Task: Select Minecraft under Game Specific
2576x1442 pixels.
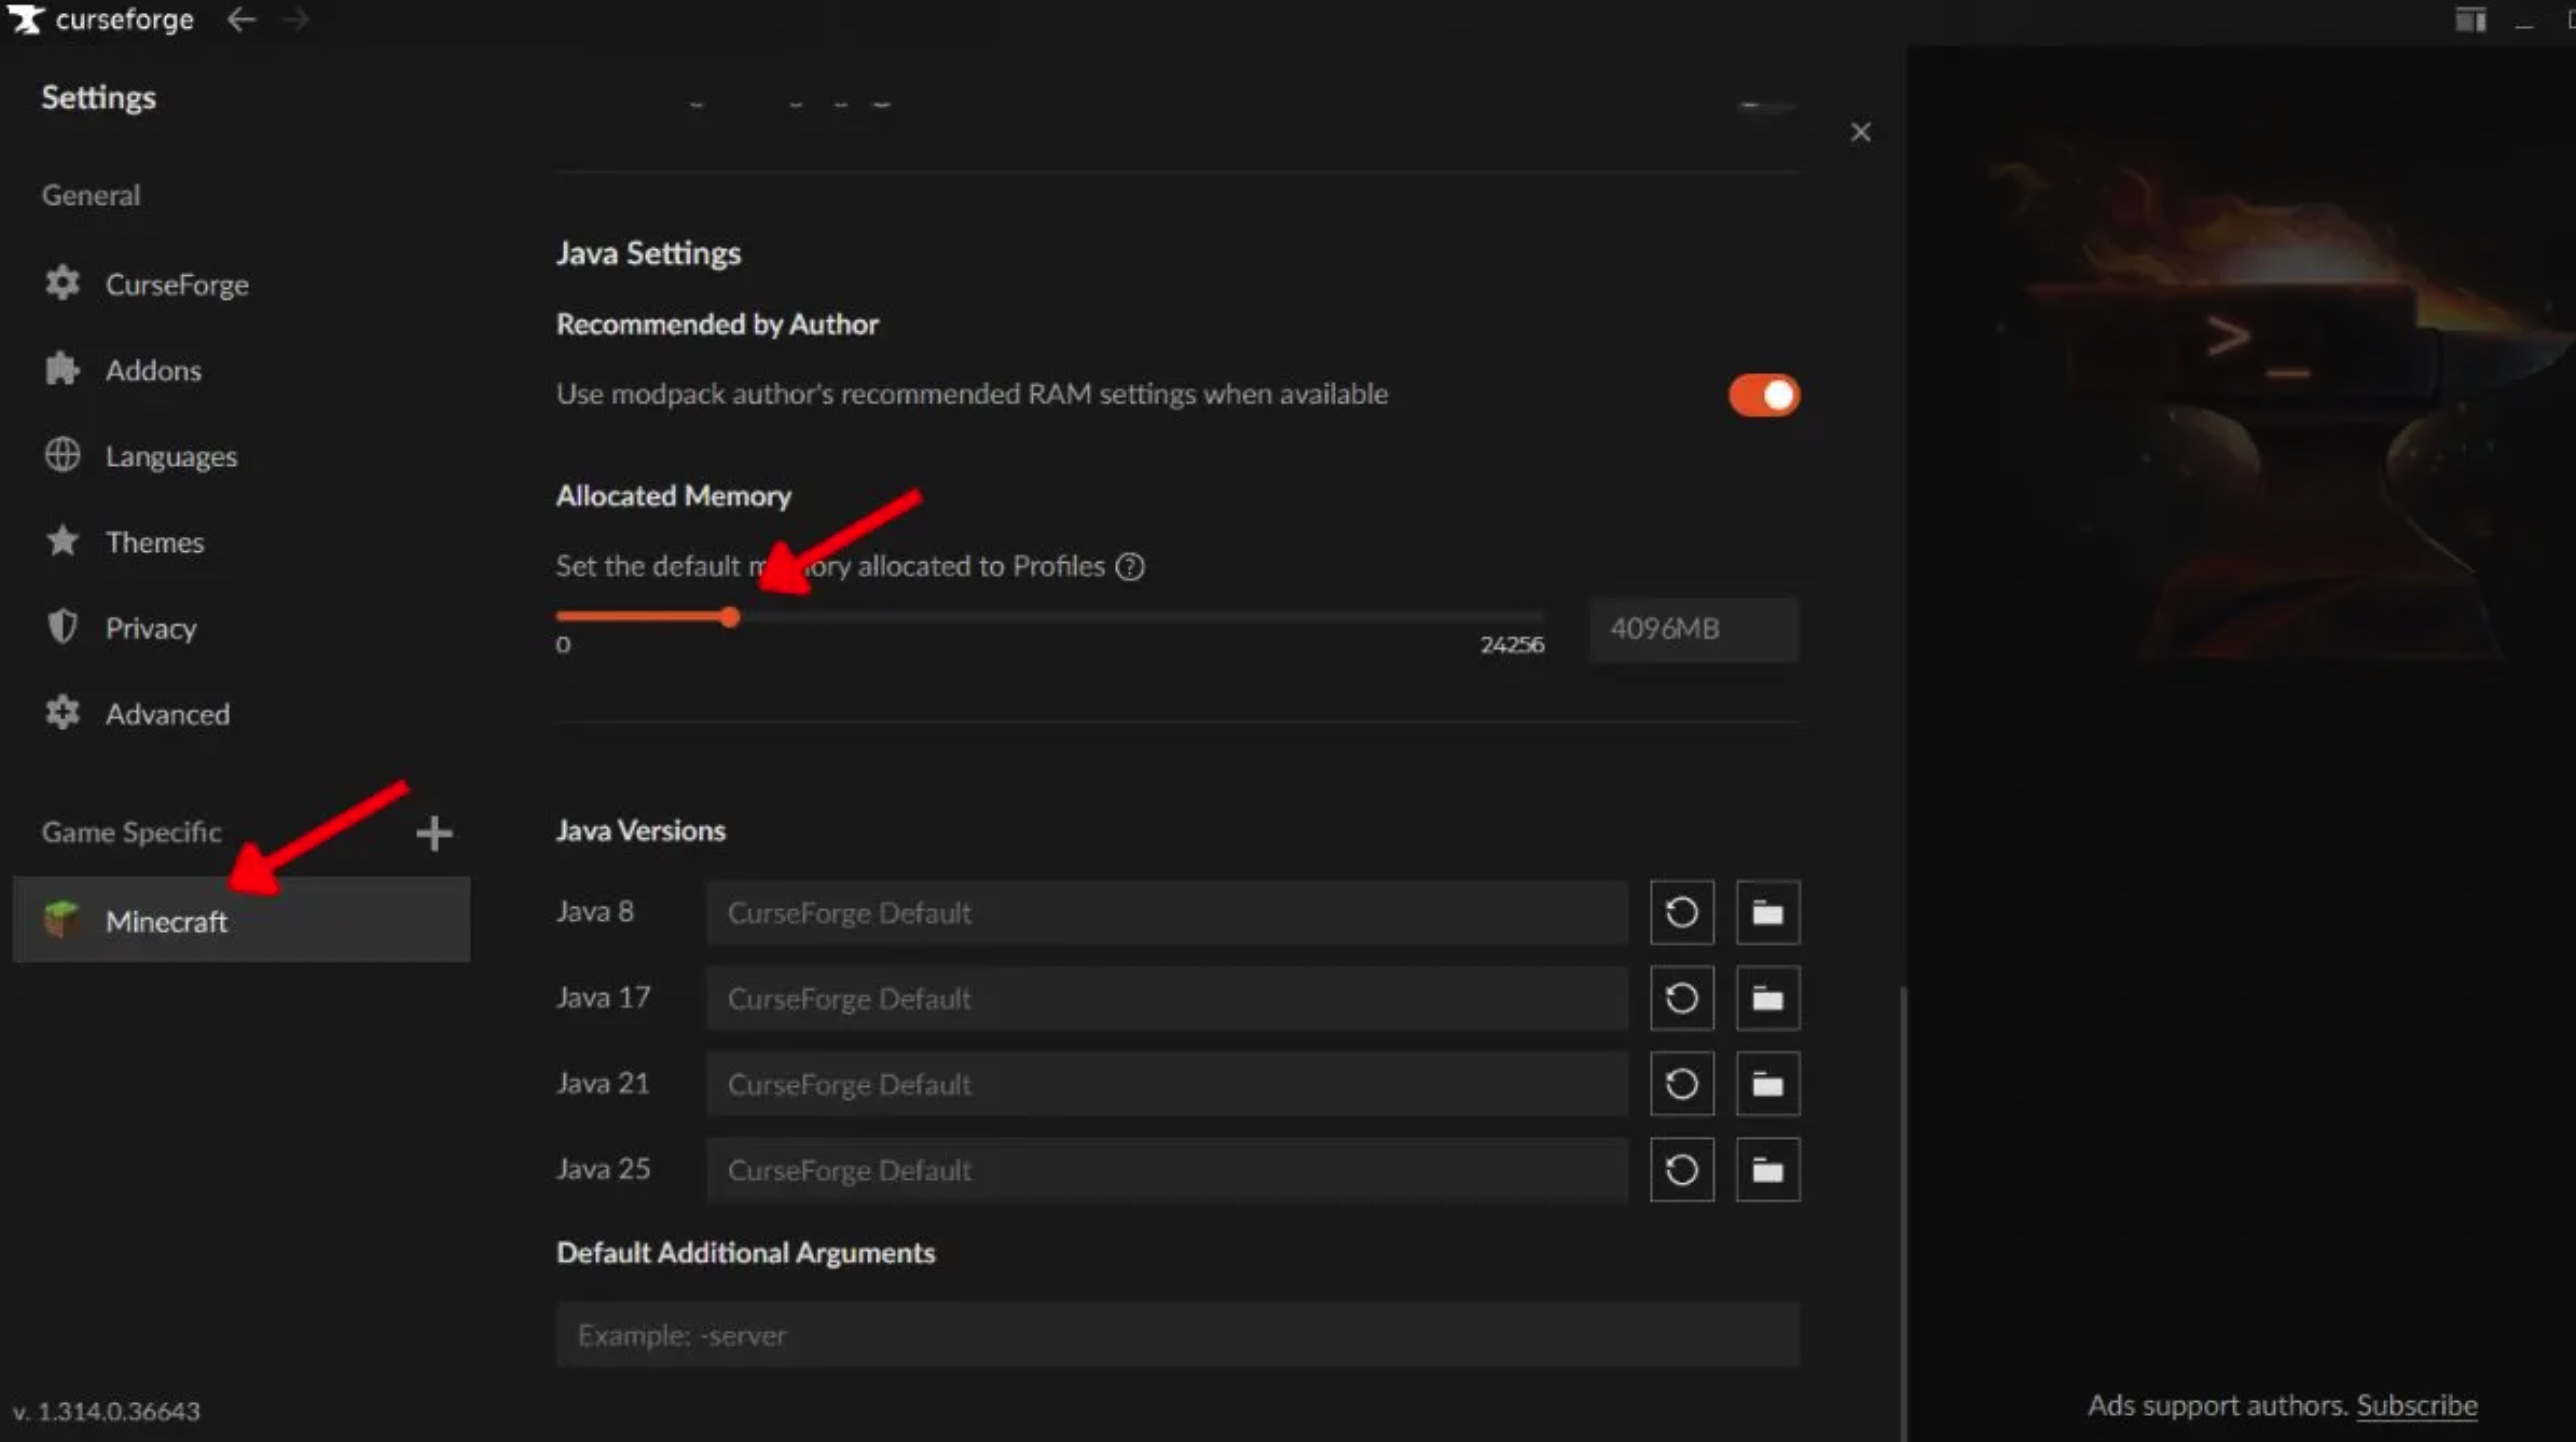Action: 241,920
